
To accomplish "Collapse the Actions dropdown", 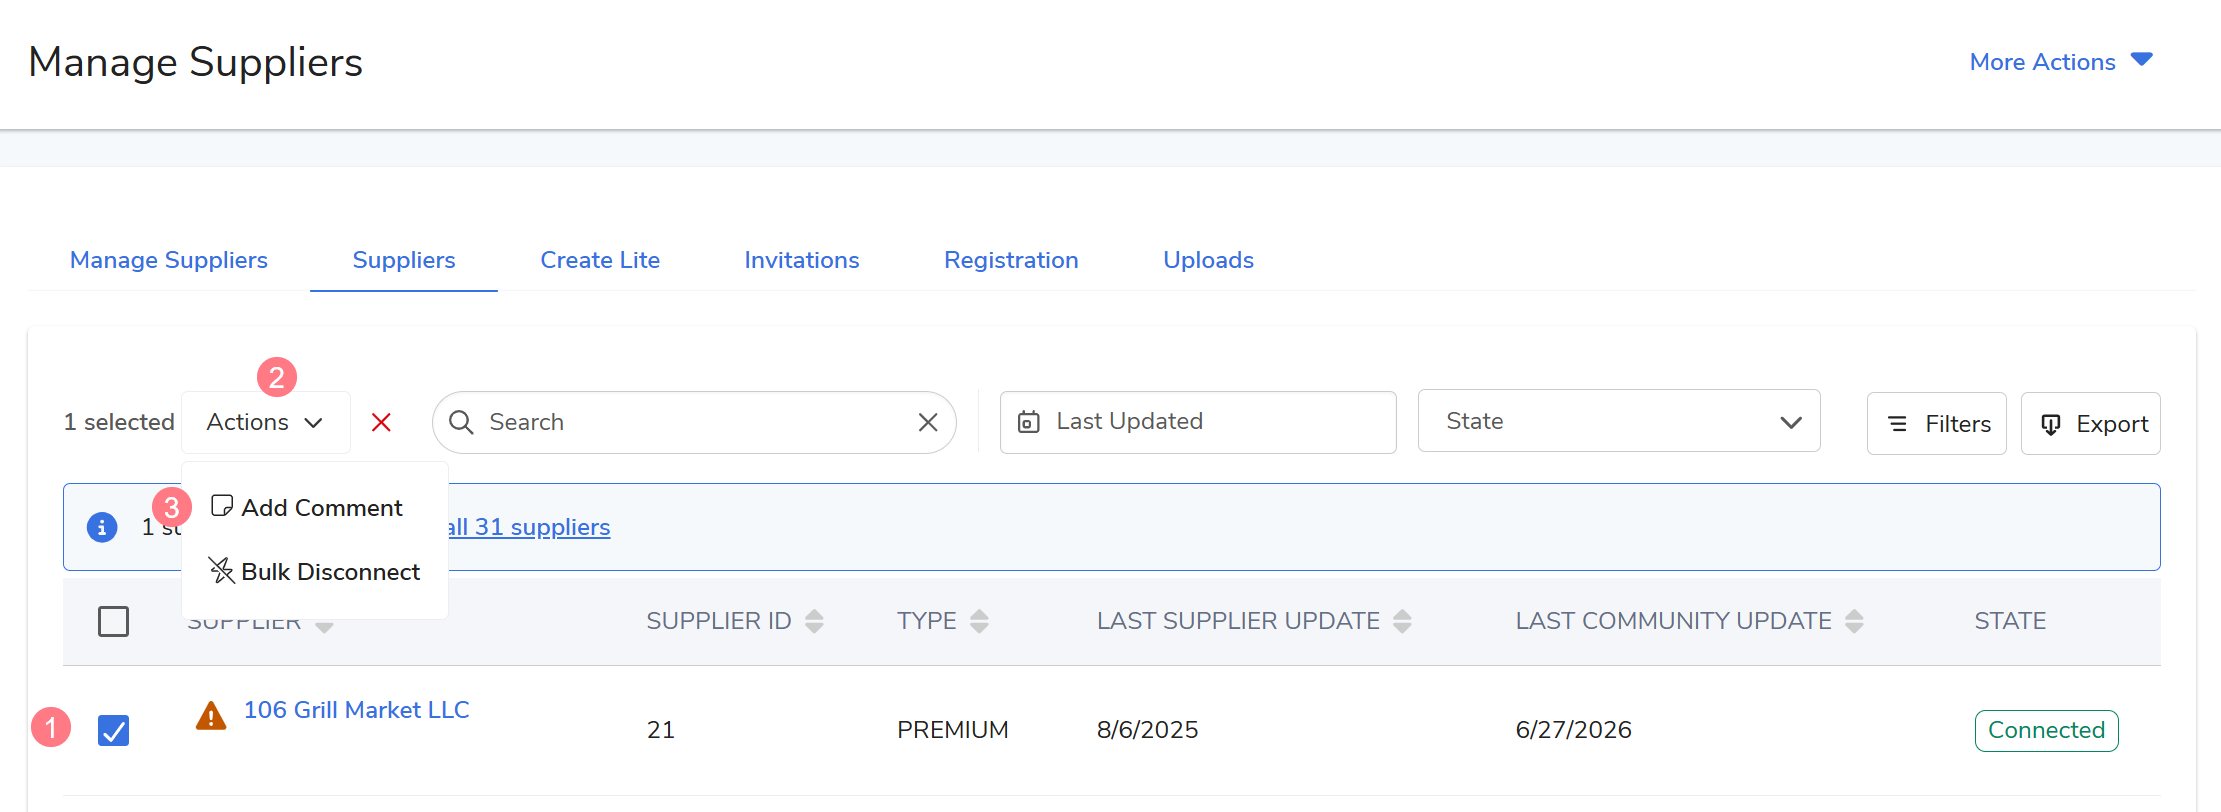I will 265,422.
